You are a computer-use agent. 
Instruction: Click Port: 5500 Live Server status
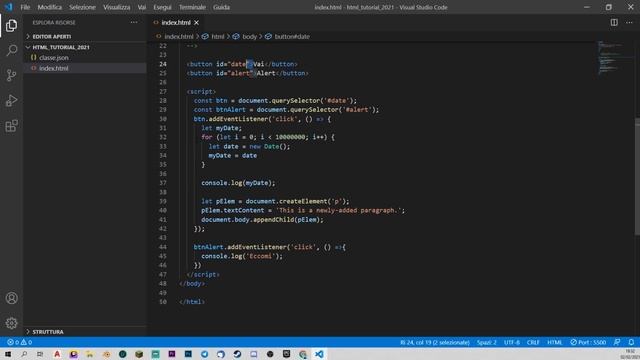point(588,342)
